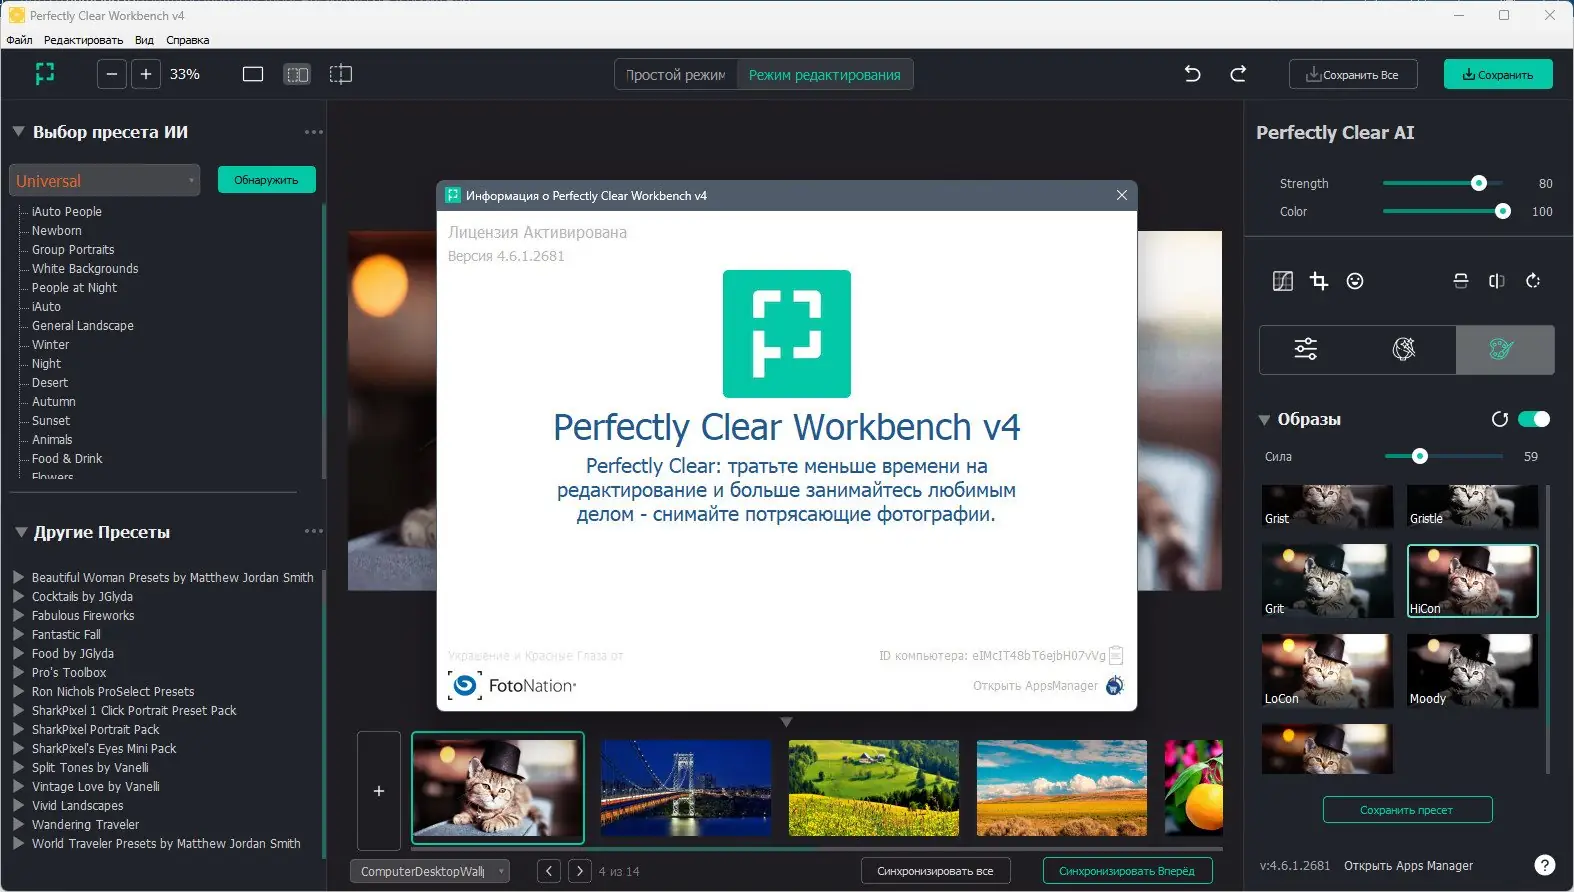Add an image with the plus tile

[x=379, y=791]
